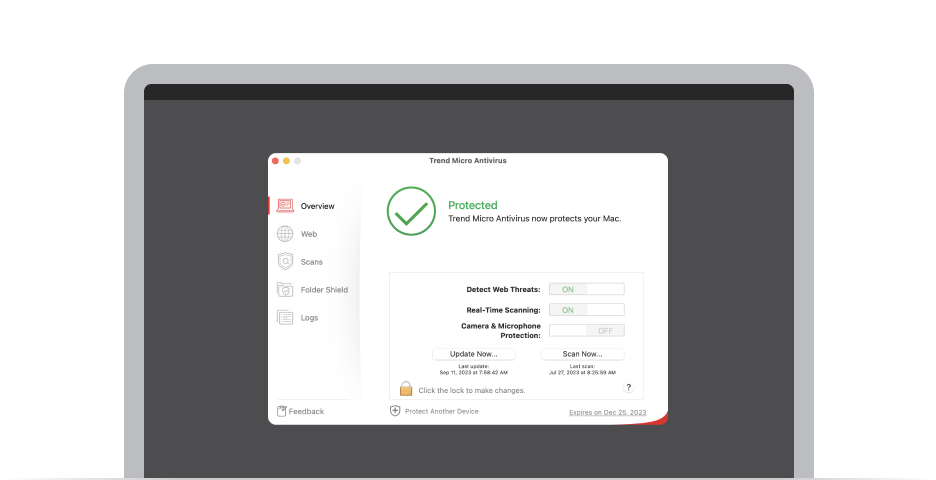Click the Update Now button
This screenshot has width=936, height=480.
[x=473, y=354]
